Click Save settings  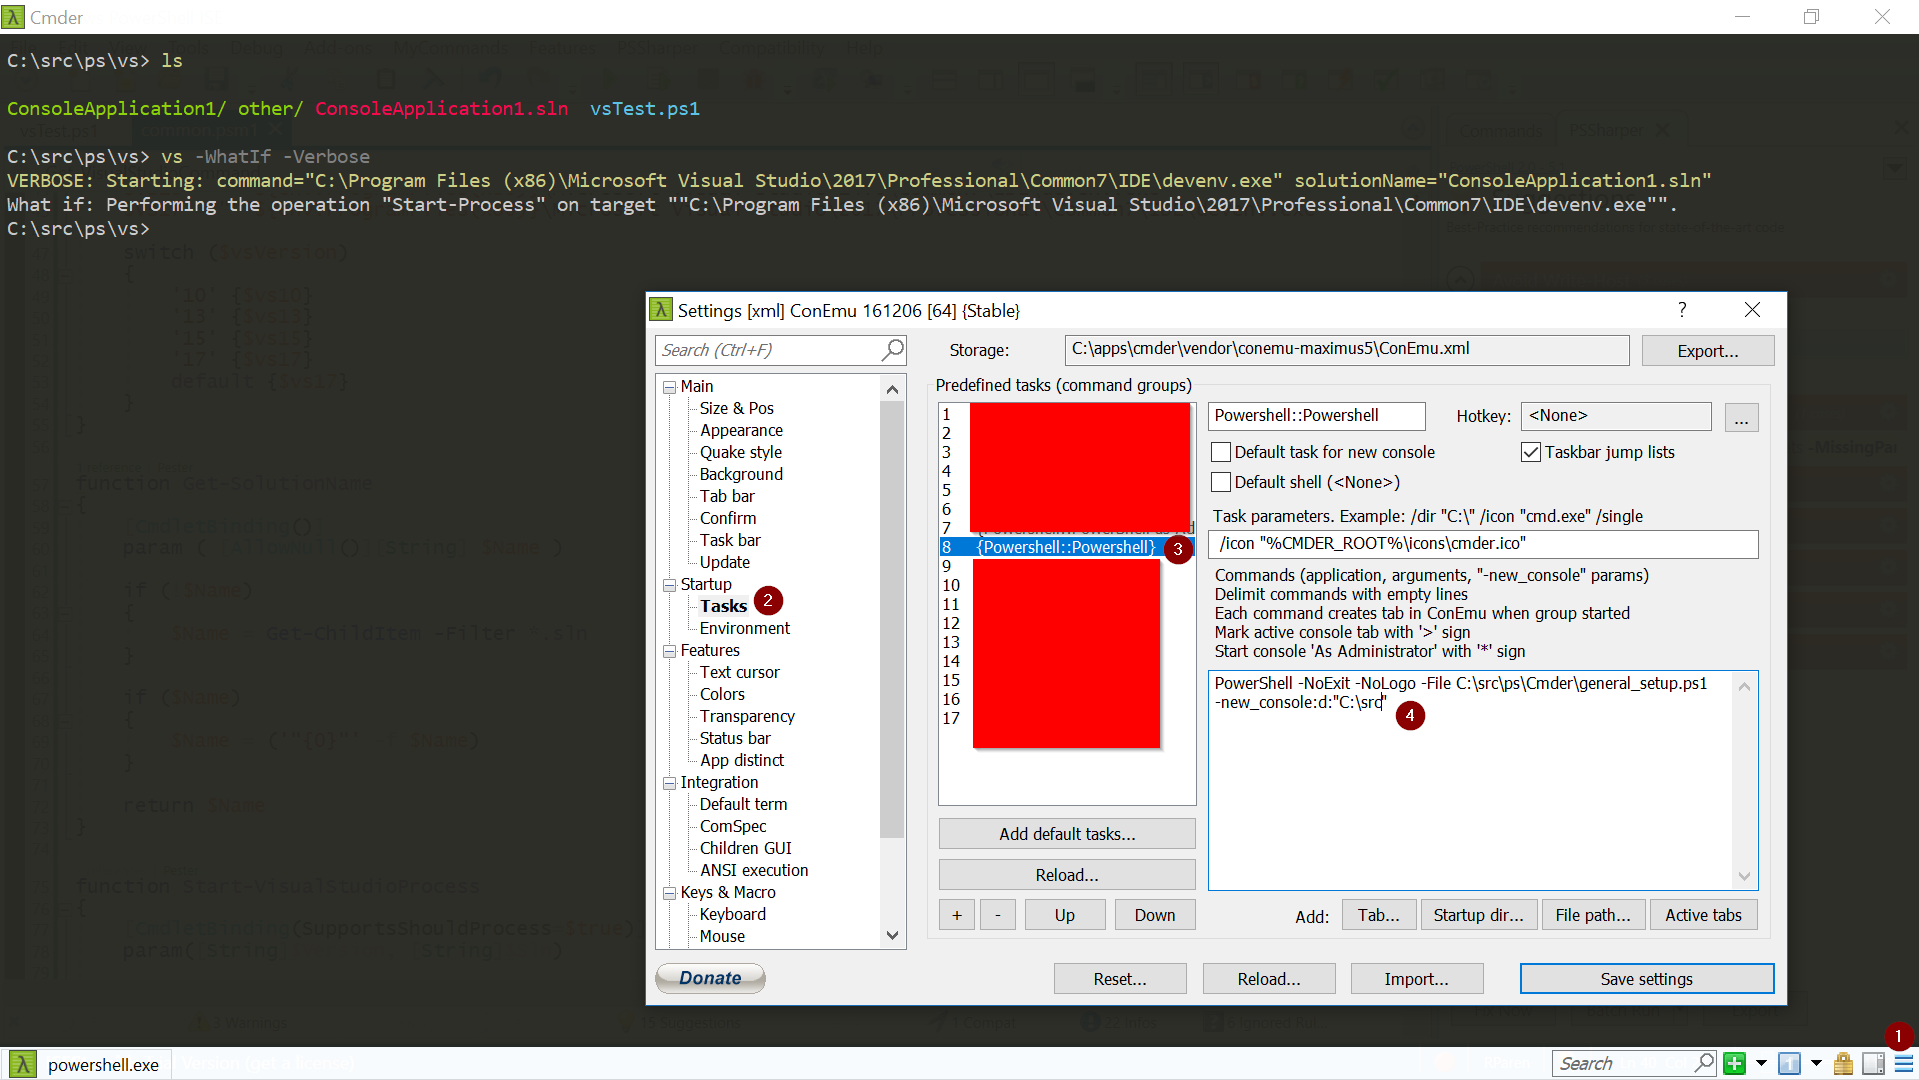pyautogui.click(x=1646, y=979)
